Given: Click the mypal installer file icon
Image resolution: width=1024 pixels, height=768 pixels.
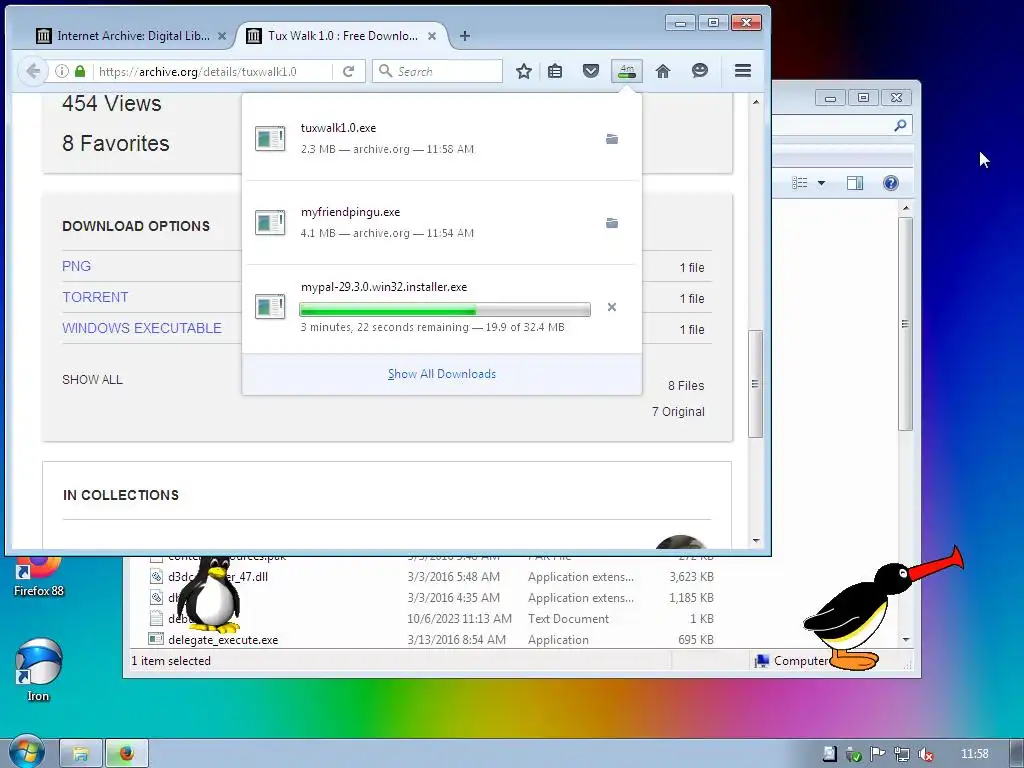Looking at the screenshot, I should (x=270, y=306).
